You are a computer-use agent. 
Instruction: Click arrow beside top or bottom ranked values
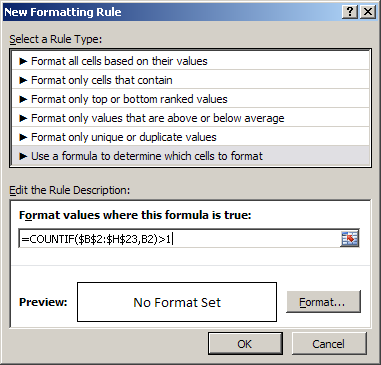(x=23, y=99)
